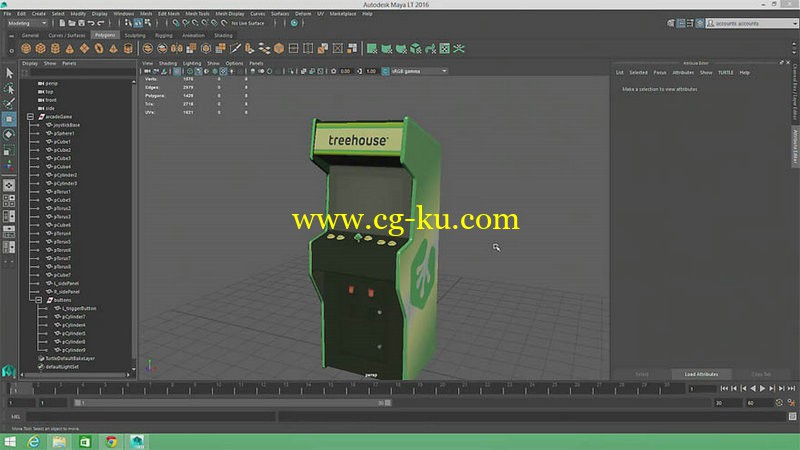Open the Attribute Editor Focus menu
Image resolution: width=800 pixels, height=450 pixels.
(660, 72)
